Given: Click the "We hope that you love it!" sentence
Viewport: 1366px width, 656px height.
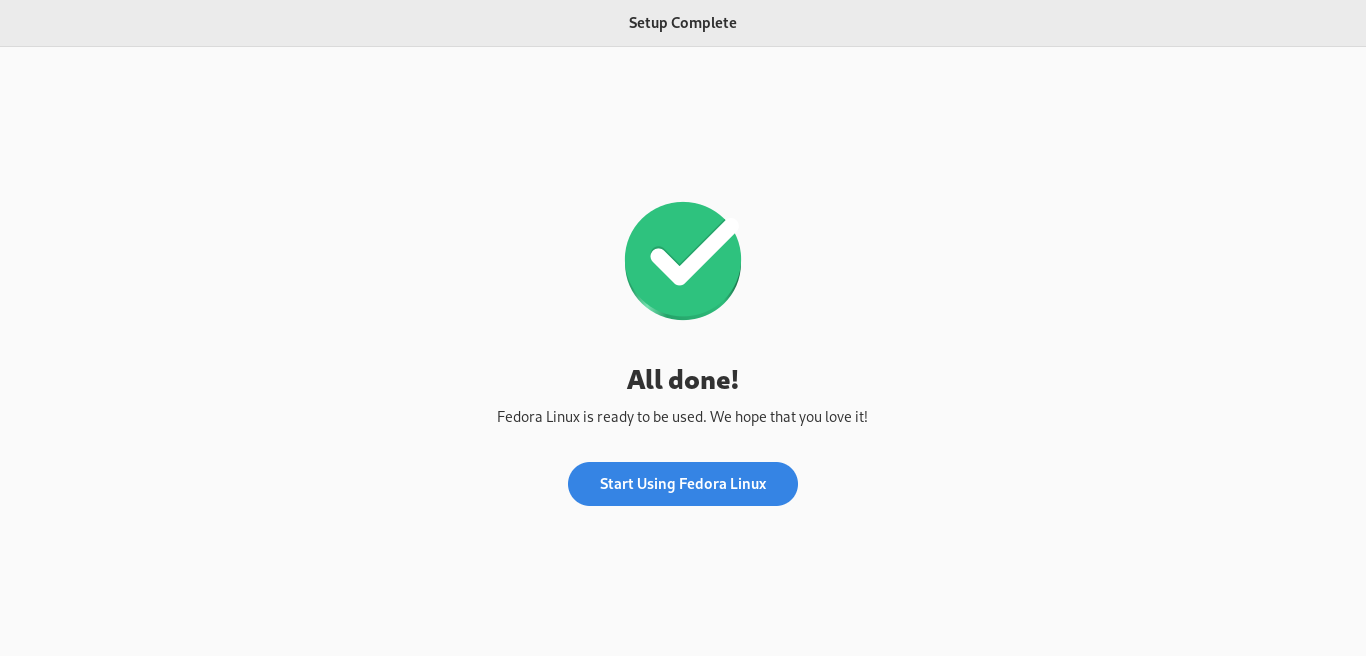Looking at the screenshot, I should point(789,417).
